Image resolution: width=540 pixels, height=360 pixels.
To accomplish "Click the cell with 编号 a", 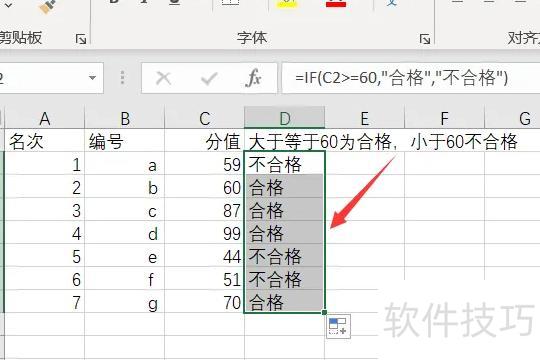I will click(x=125, y=163).
